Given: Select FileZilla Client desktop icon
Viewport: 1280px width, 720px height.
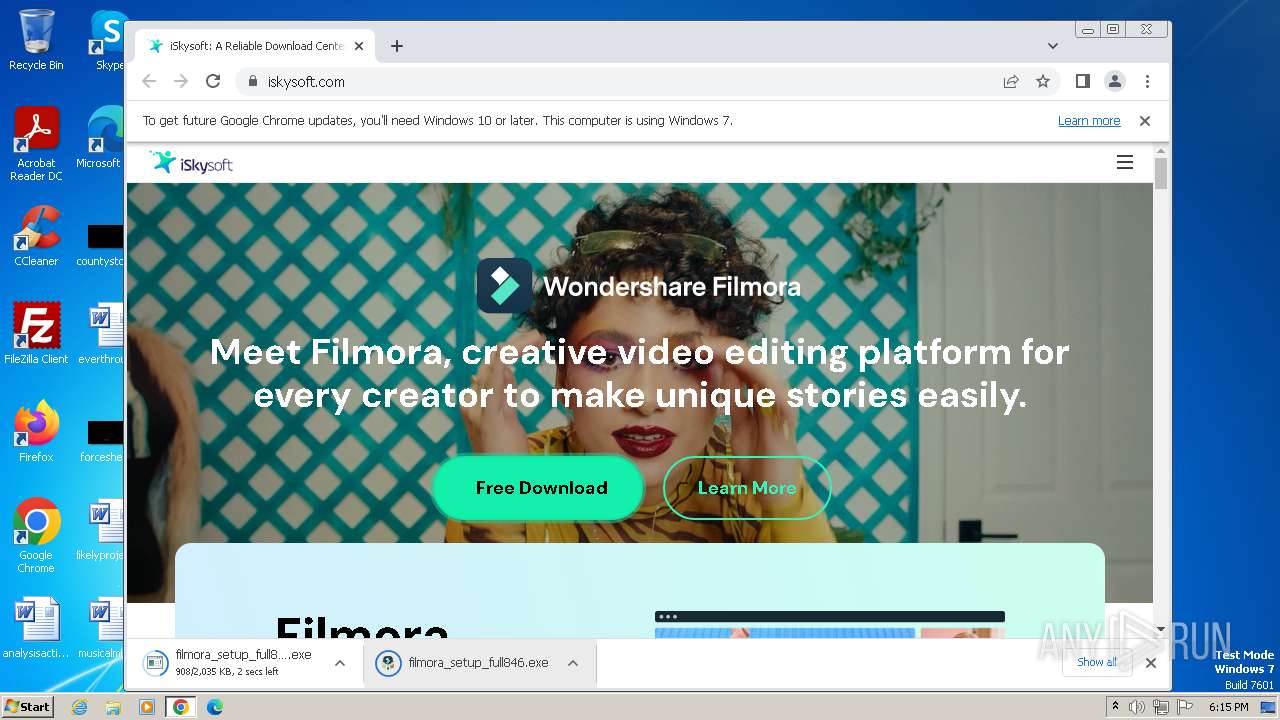Looking at the screenshot, I should (x=36, y=334).
